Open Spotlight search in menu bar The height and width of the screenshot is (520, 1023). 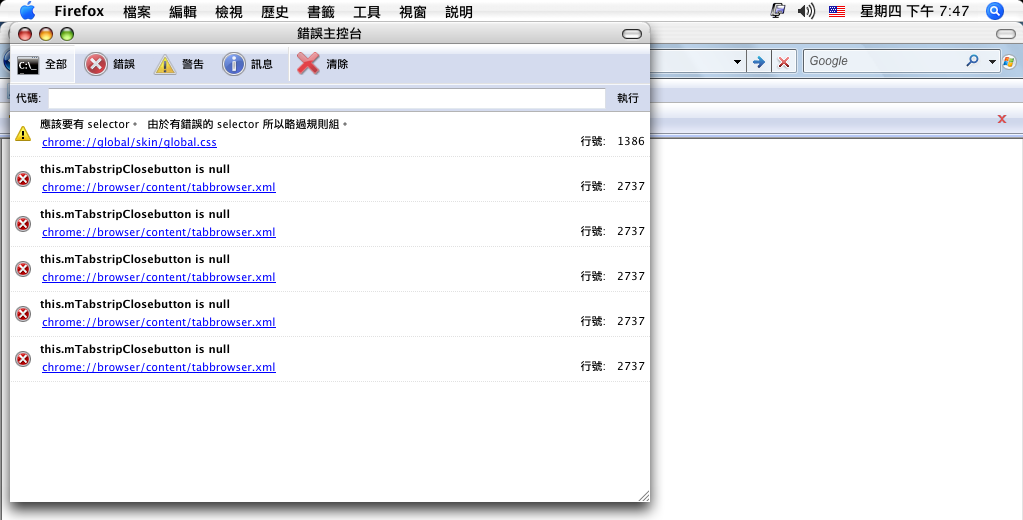(994, 11)
